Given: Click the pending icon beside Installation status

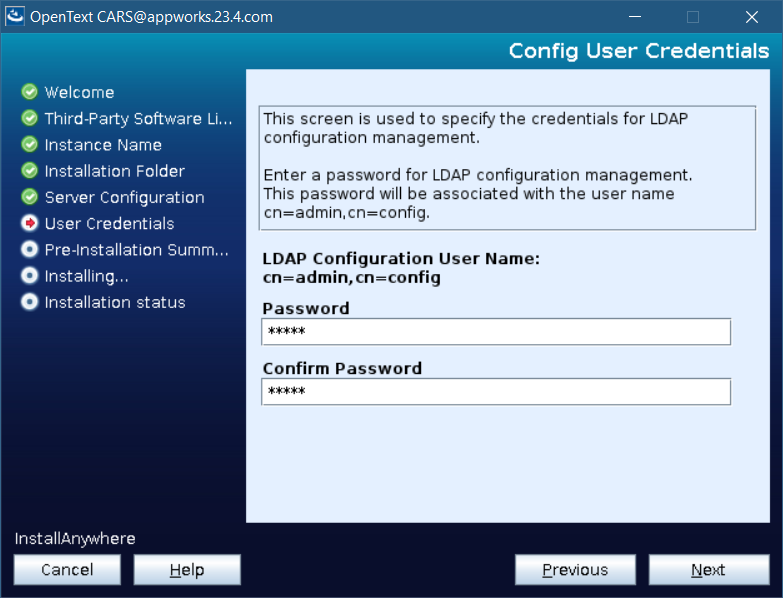Looking at the screenshot, I should (x=29, y=302).
